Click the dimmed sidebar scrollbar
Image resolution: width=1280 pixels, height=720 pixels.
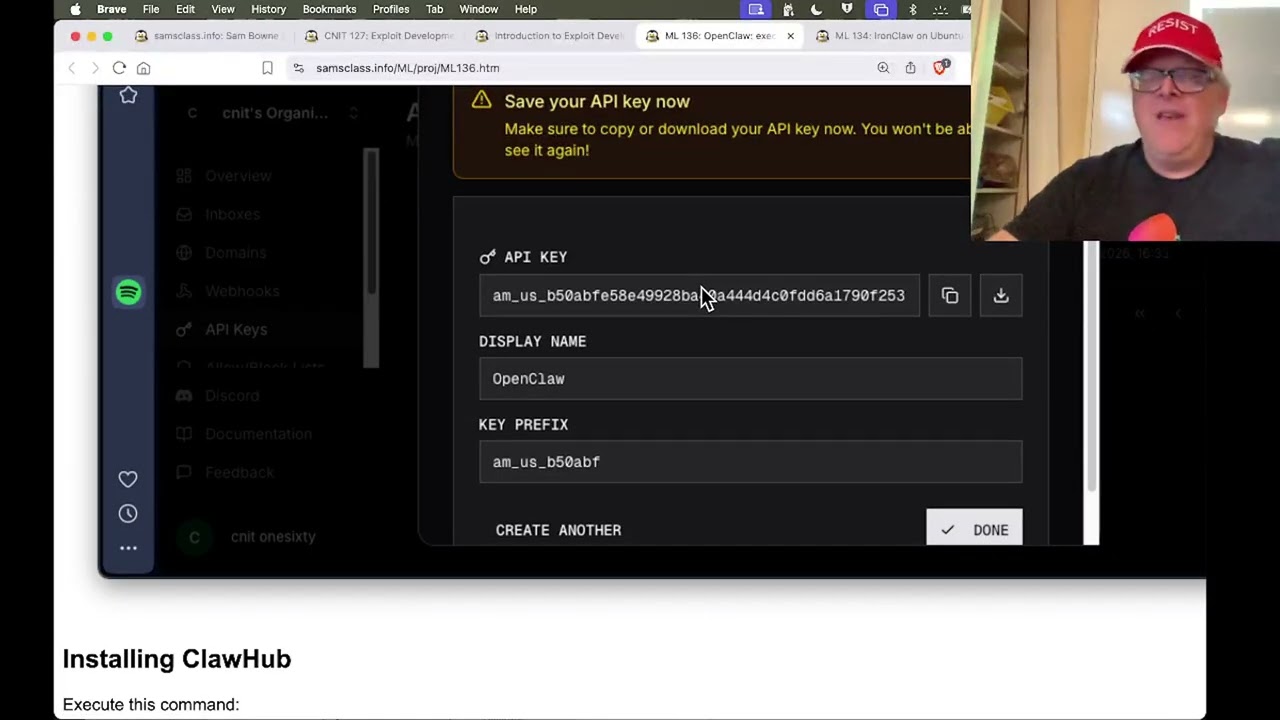click(x=371, y=258)
